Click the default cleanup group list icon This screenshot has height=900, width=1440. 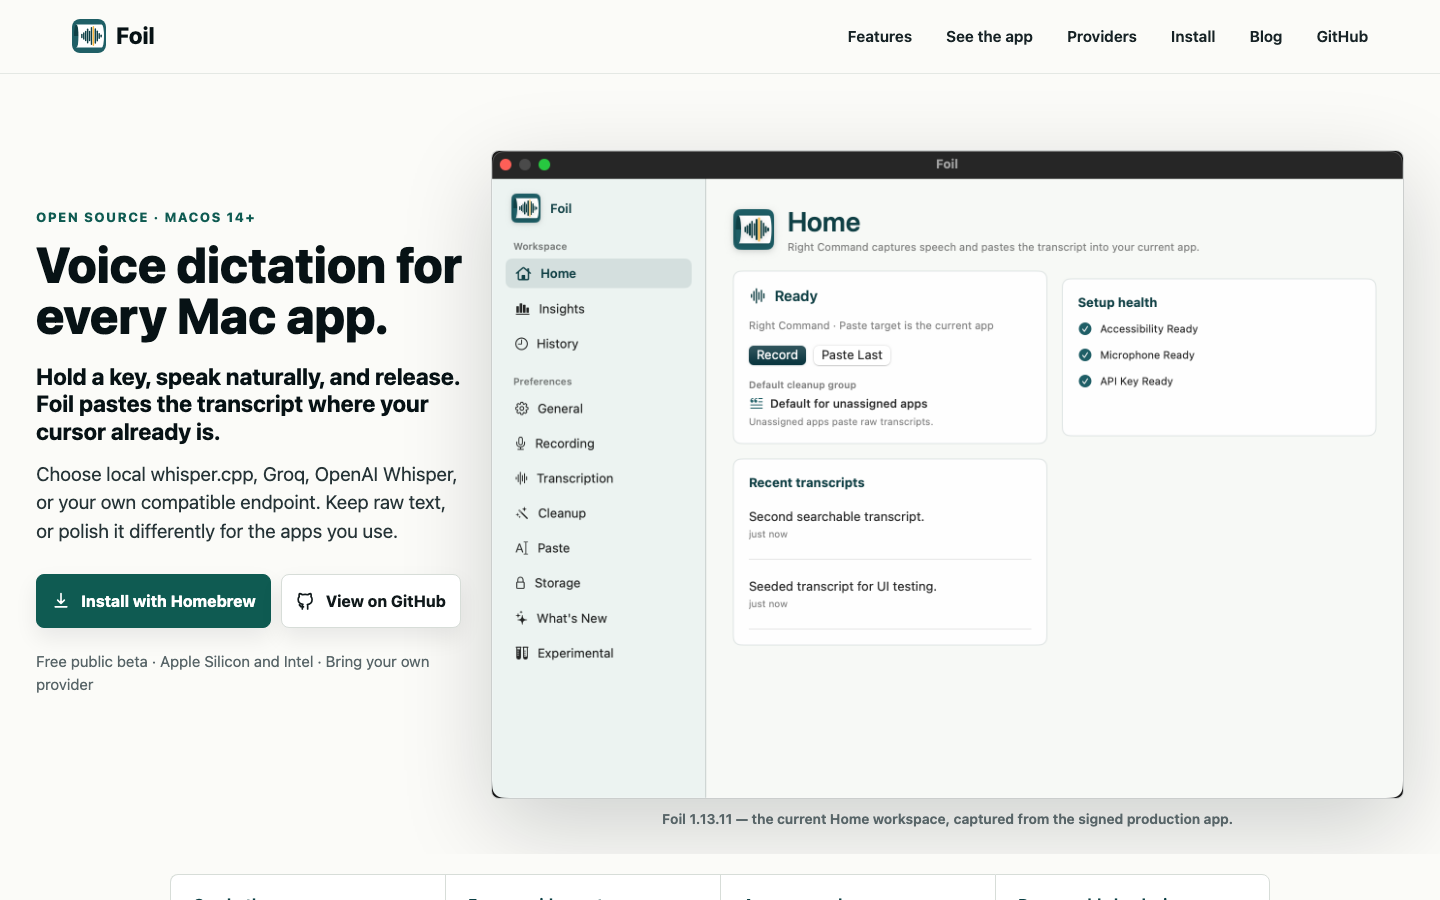756,404
